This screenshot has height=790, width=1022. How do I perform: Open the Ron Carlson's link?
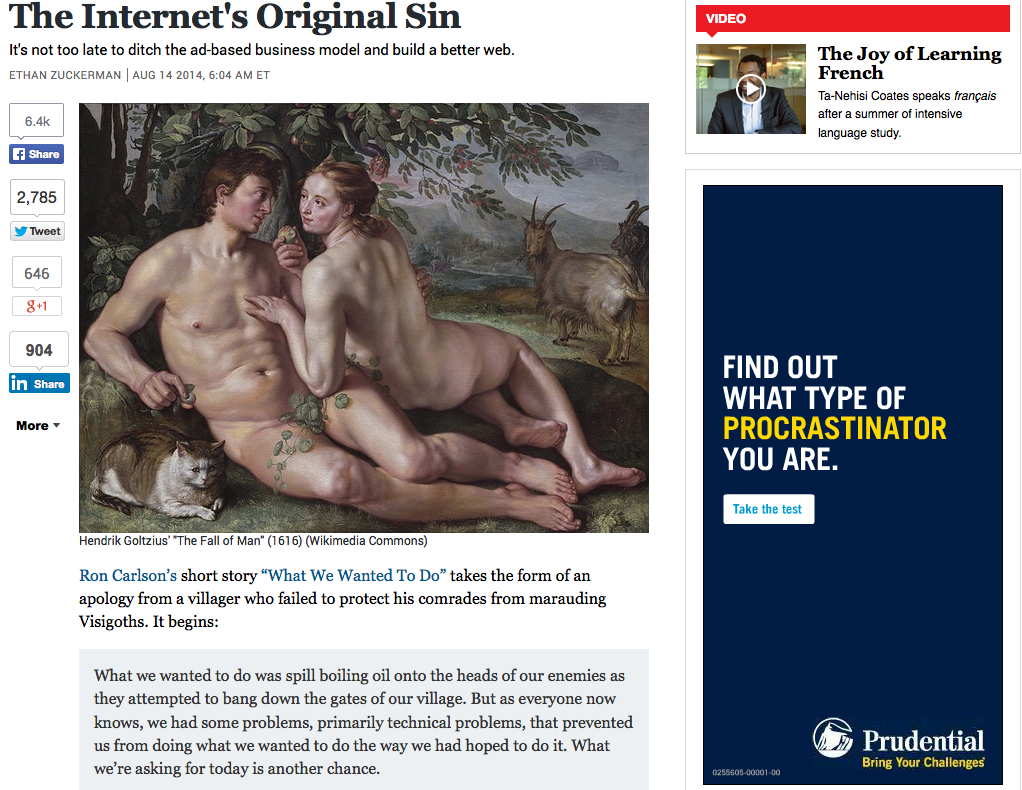[128, 576]
